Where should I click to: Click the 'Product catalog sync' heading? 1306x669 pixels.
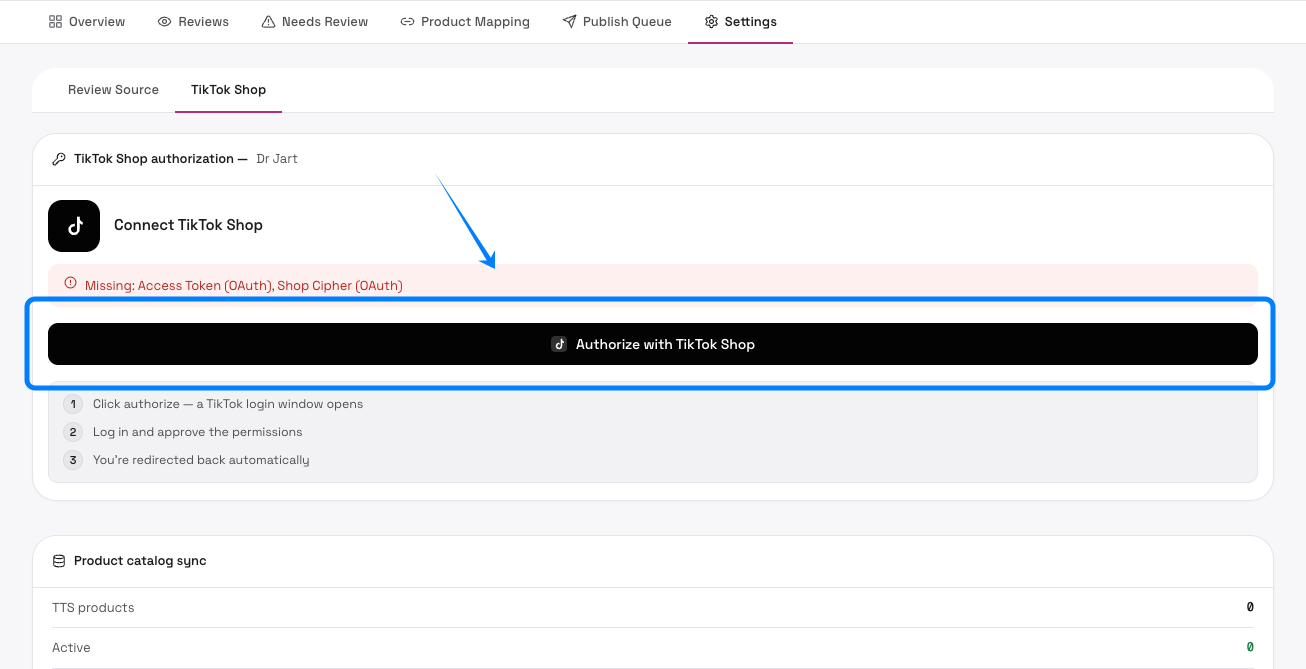click(140, 561)
